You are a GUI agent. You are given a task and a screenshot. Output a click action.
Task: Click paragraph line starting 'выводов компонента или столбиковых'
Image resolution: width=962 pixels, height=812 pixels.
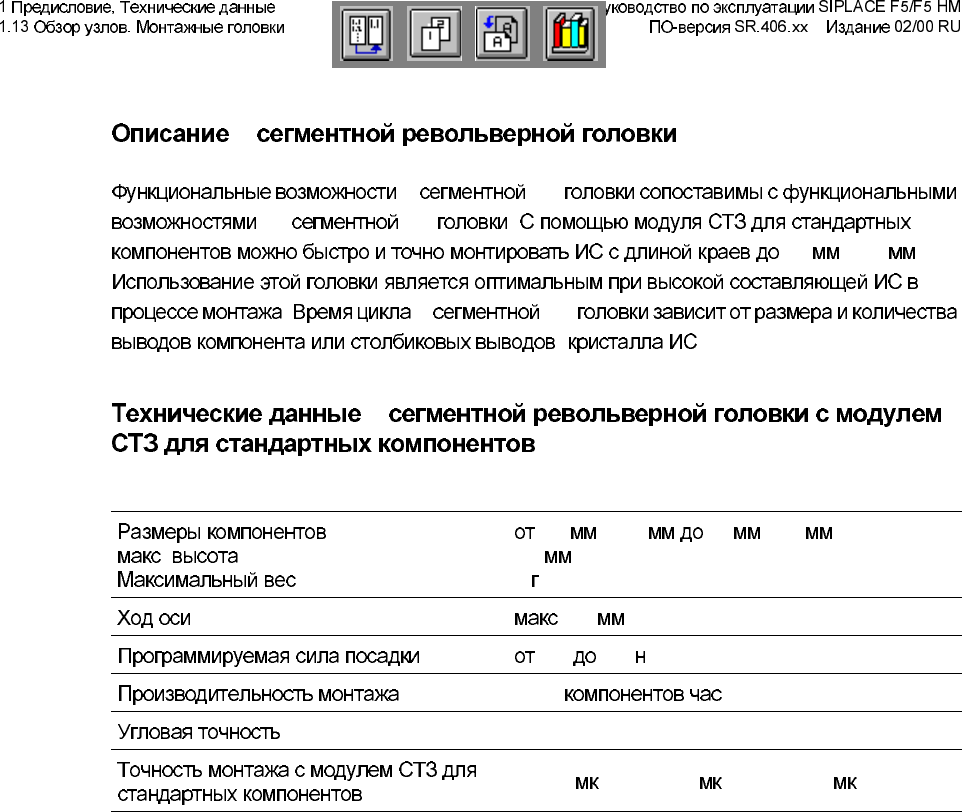click(x=404, y=342)
